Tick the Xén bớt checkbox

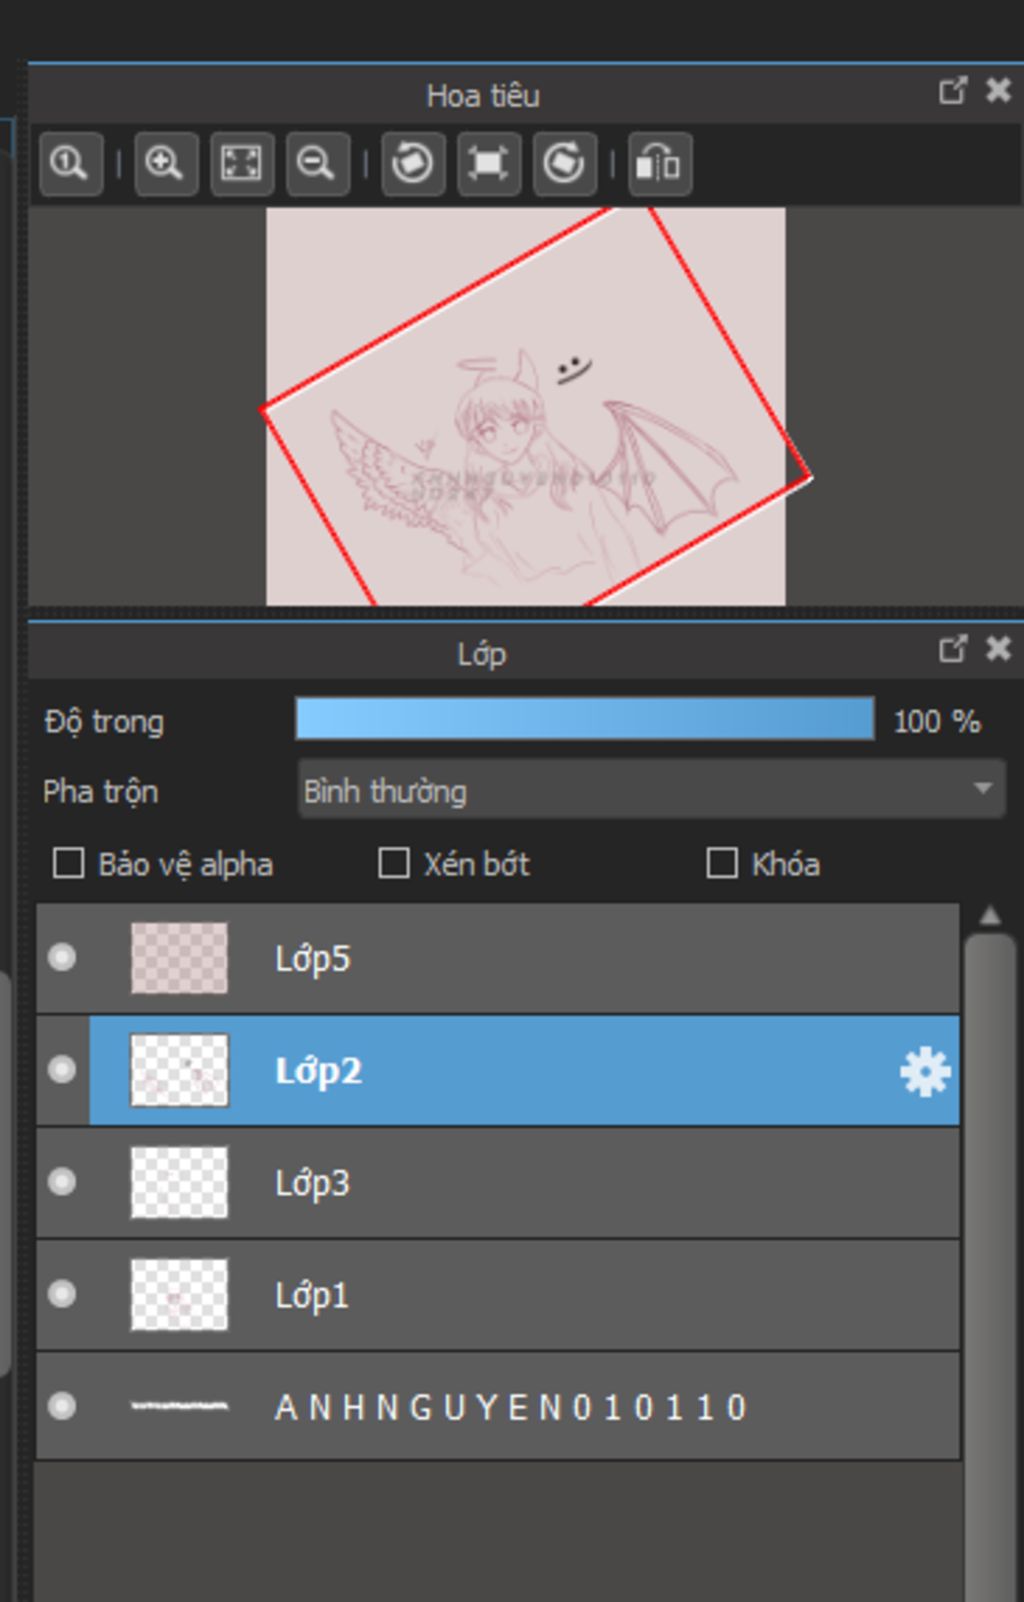pyautogui.click(x=394, y=863)
